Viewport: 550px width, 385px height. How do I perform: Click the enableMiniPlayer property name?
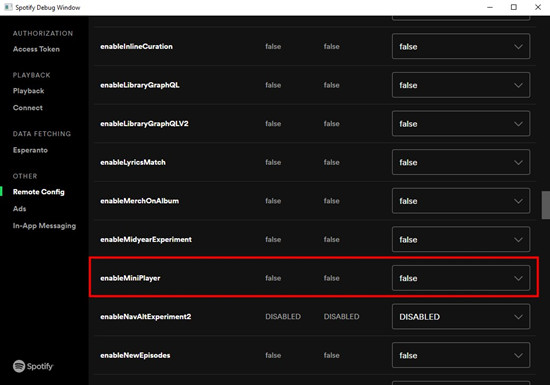pos(130,278)
